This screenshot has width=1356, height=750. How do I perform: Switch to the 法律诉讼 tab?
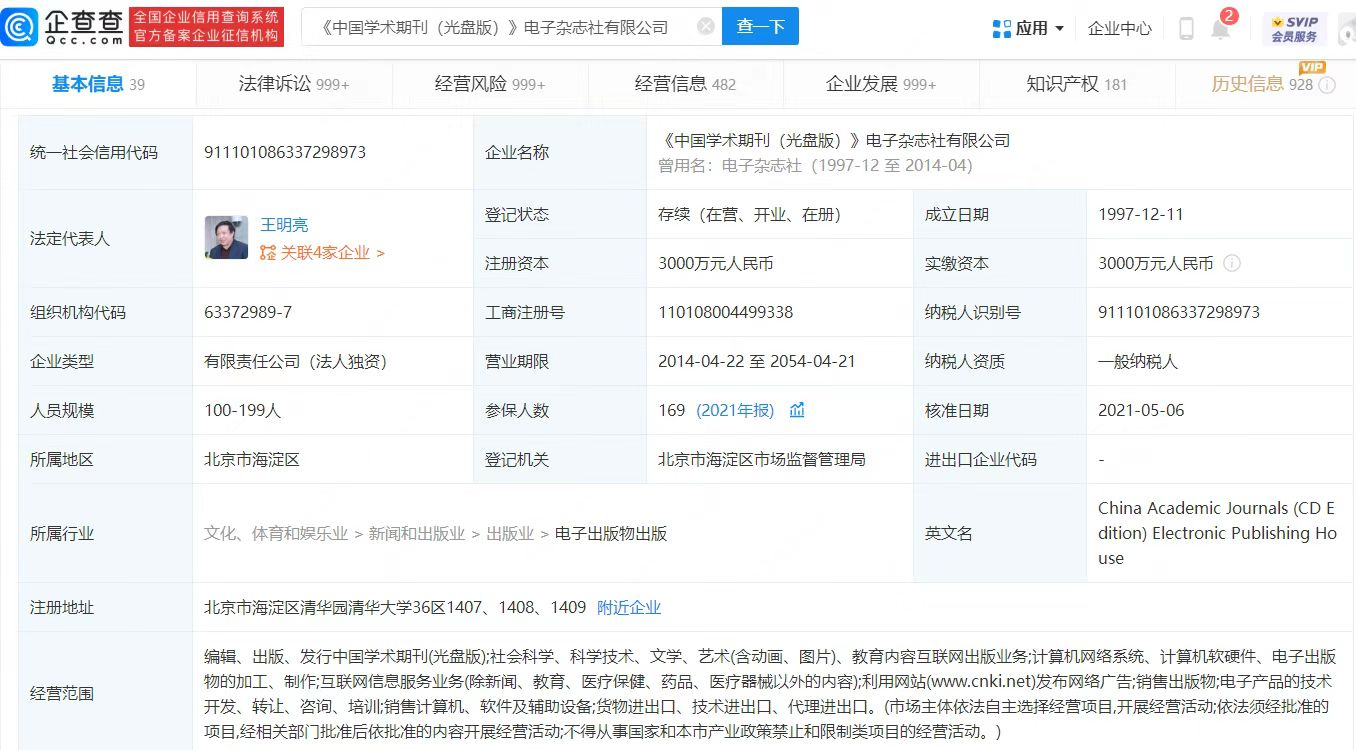293,85
